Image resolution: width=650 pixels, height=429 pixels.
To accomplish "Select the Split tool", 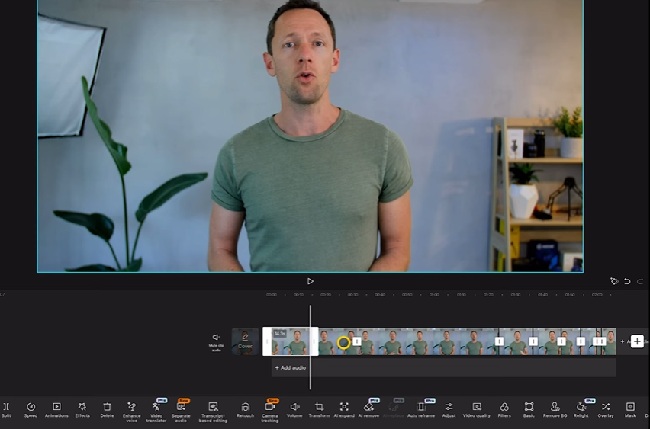I will point(6,410).
